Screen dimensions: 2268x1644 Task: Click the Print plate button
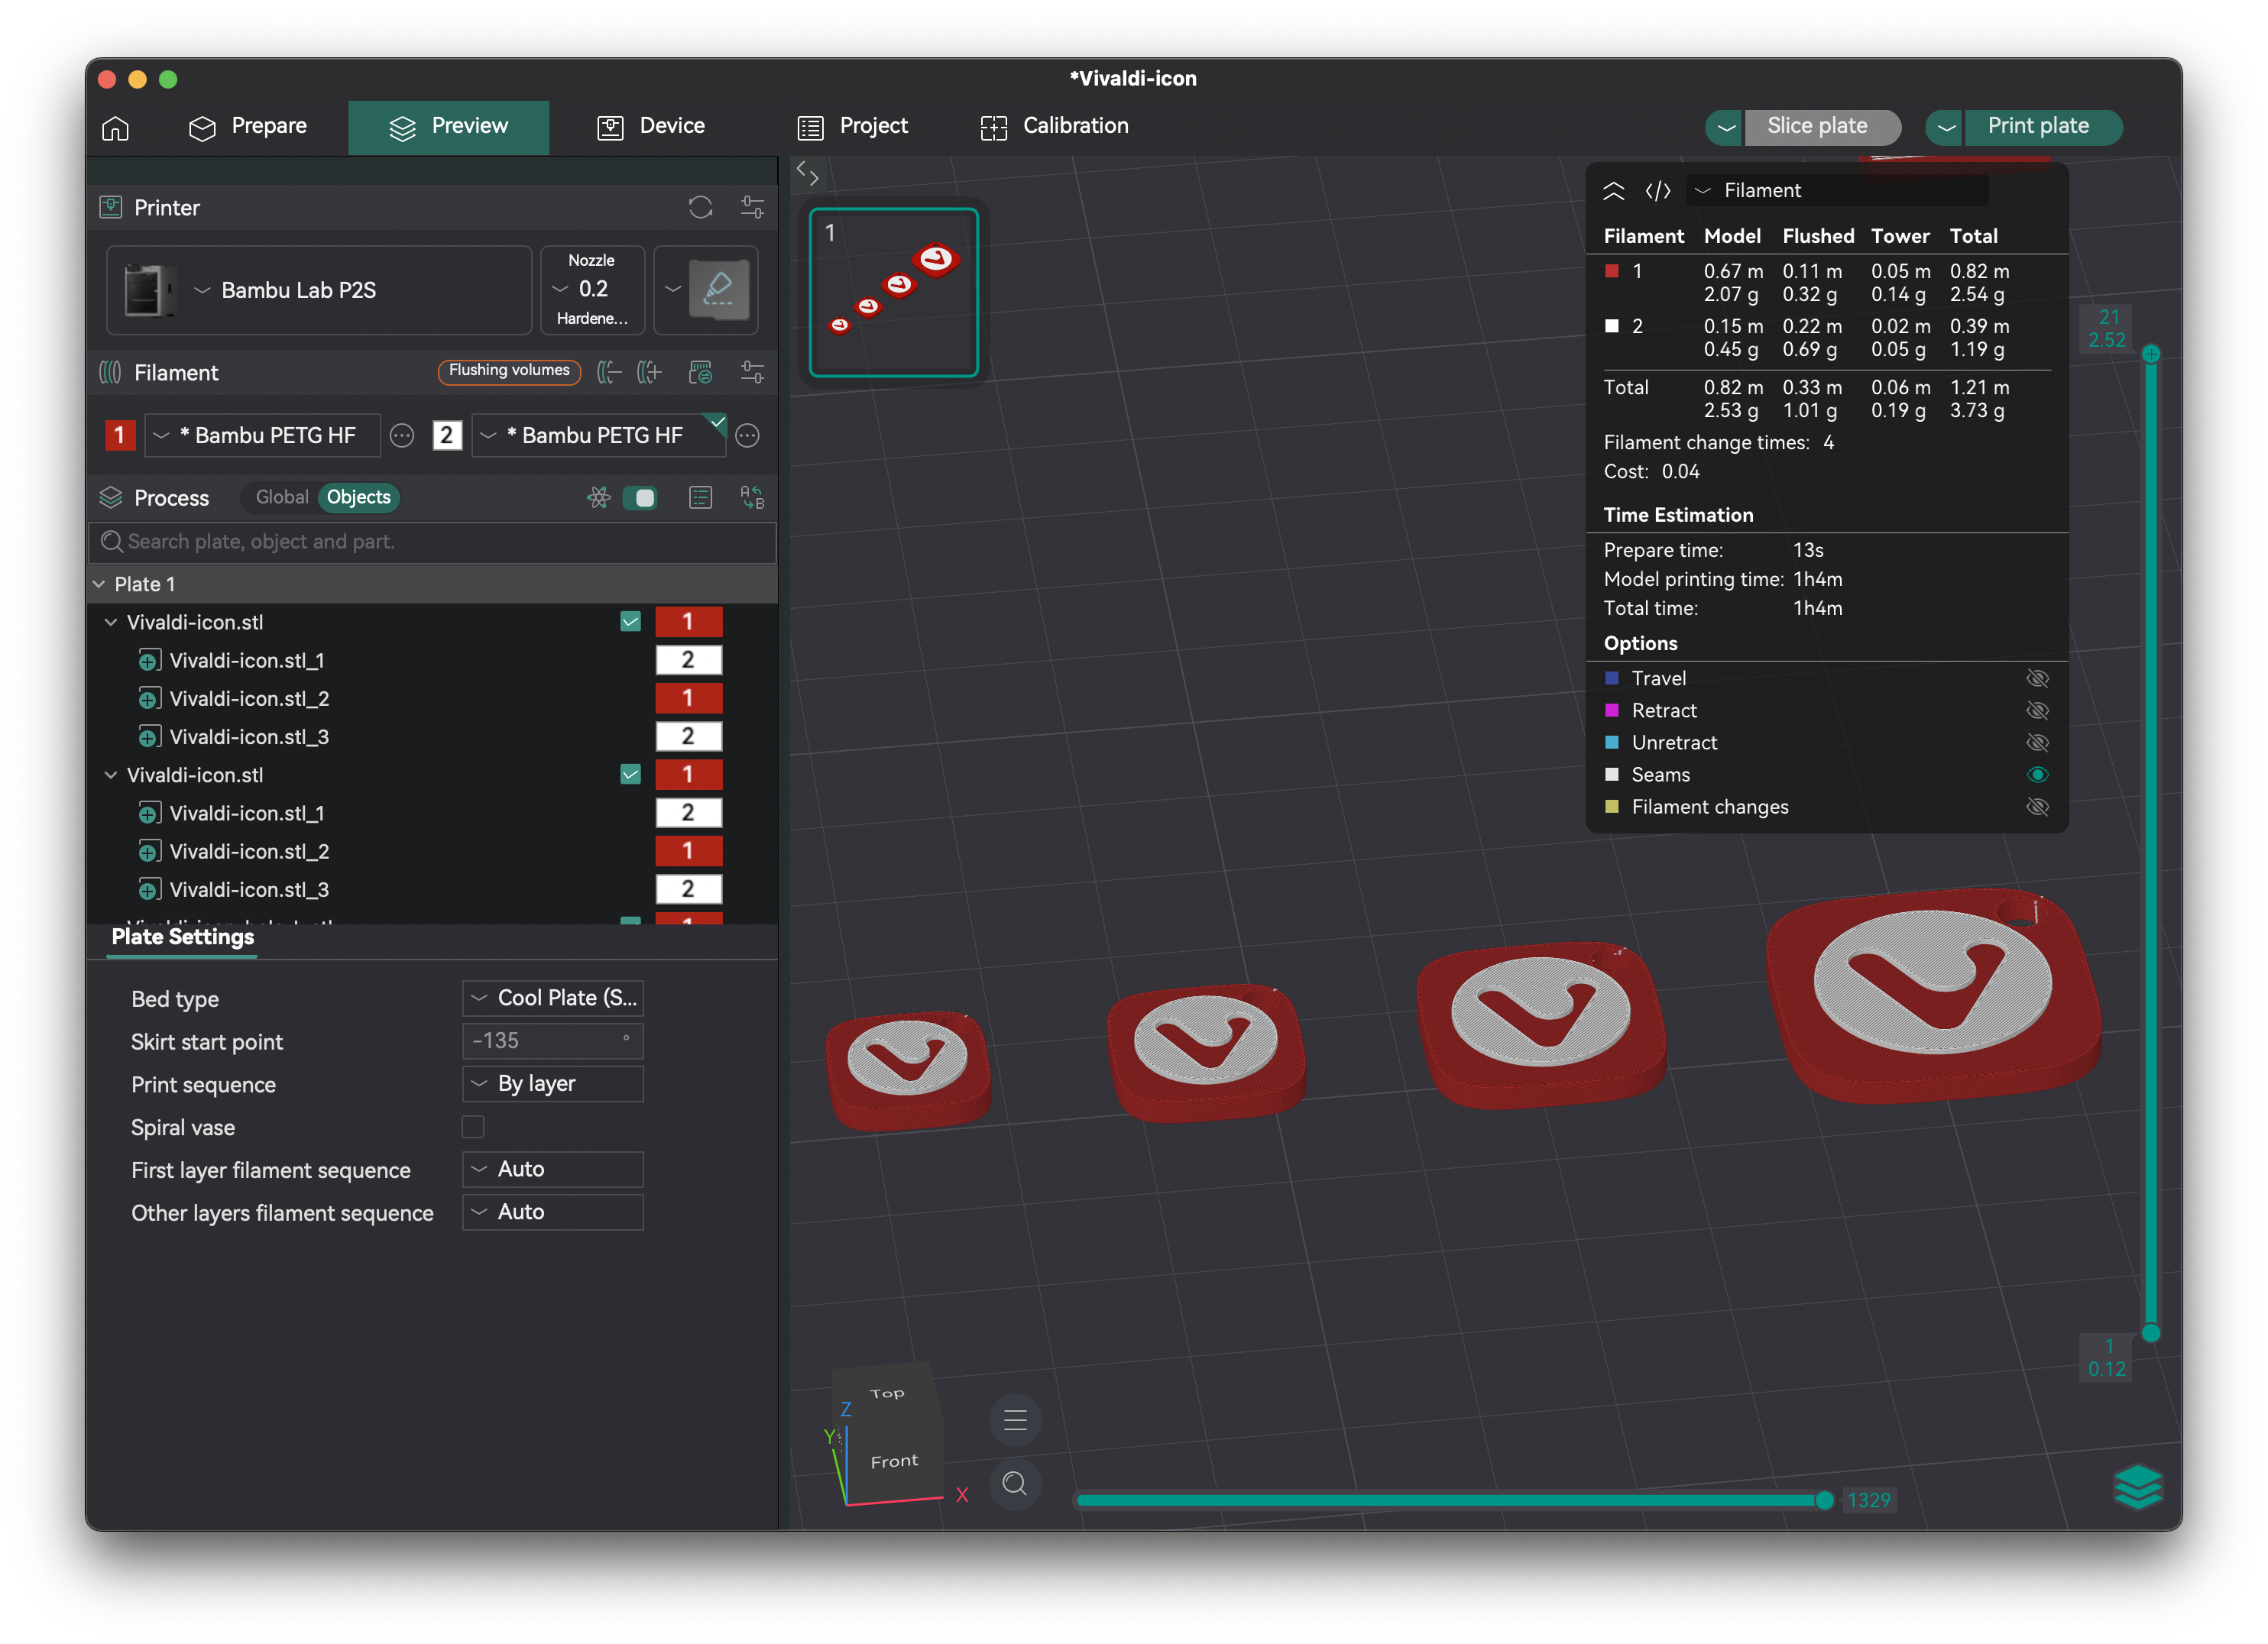click(2042, 126)
